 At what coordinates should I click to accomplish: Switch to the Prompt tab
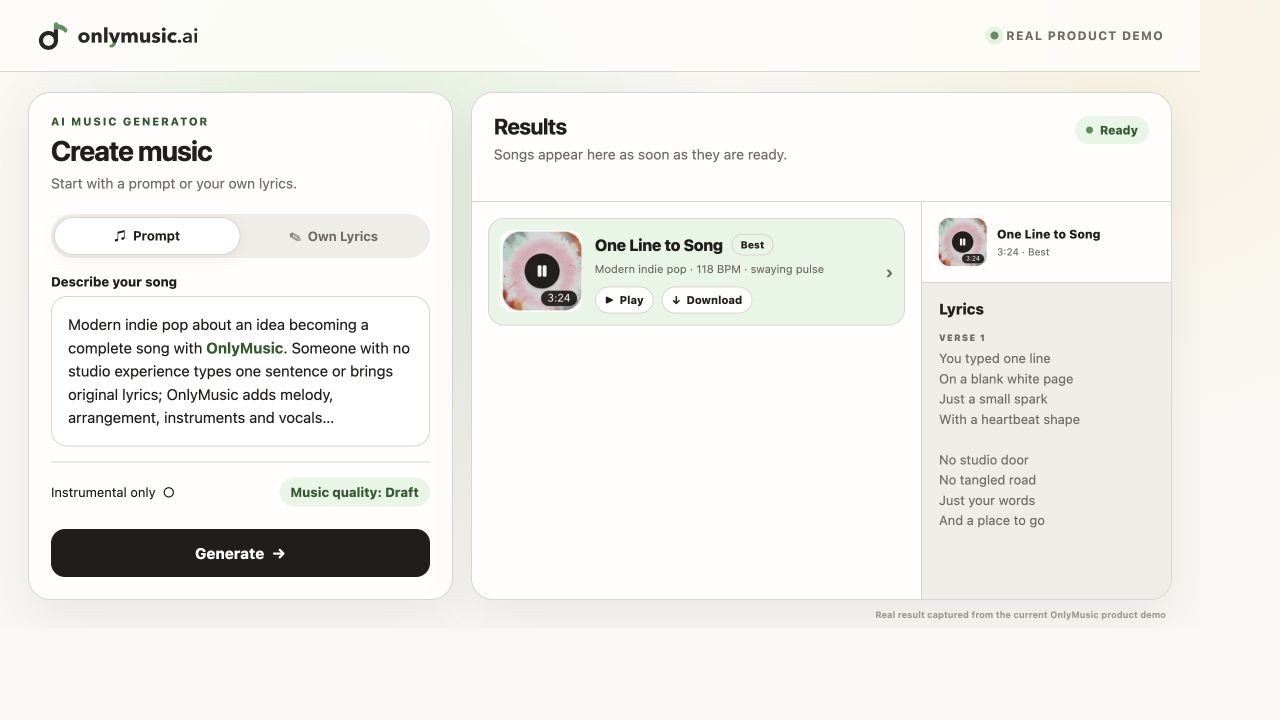click(x=147, y=236)
